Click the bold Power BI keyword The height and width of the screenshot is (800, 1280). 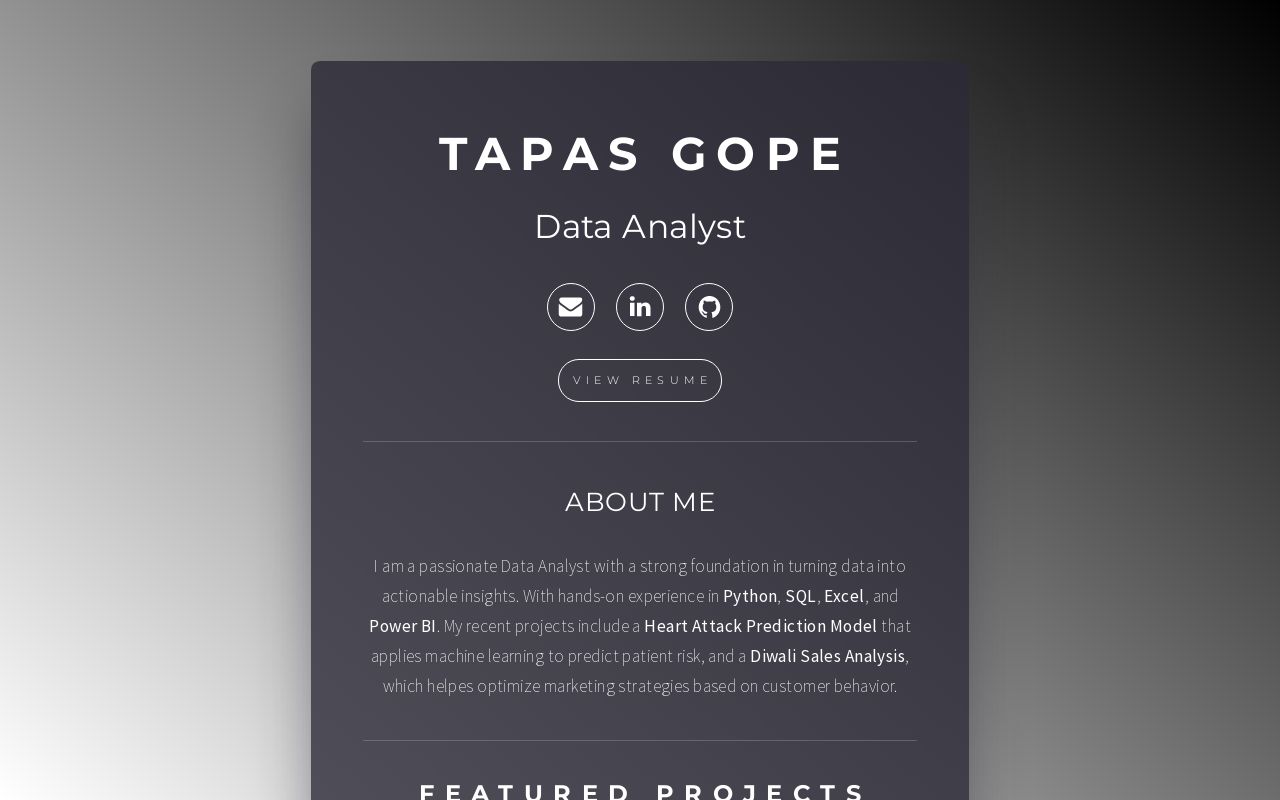point(401,626)
